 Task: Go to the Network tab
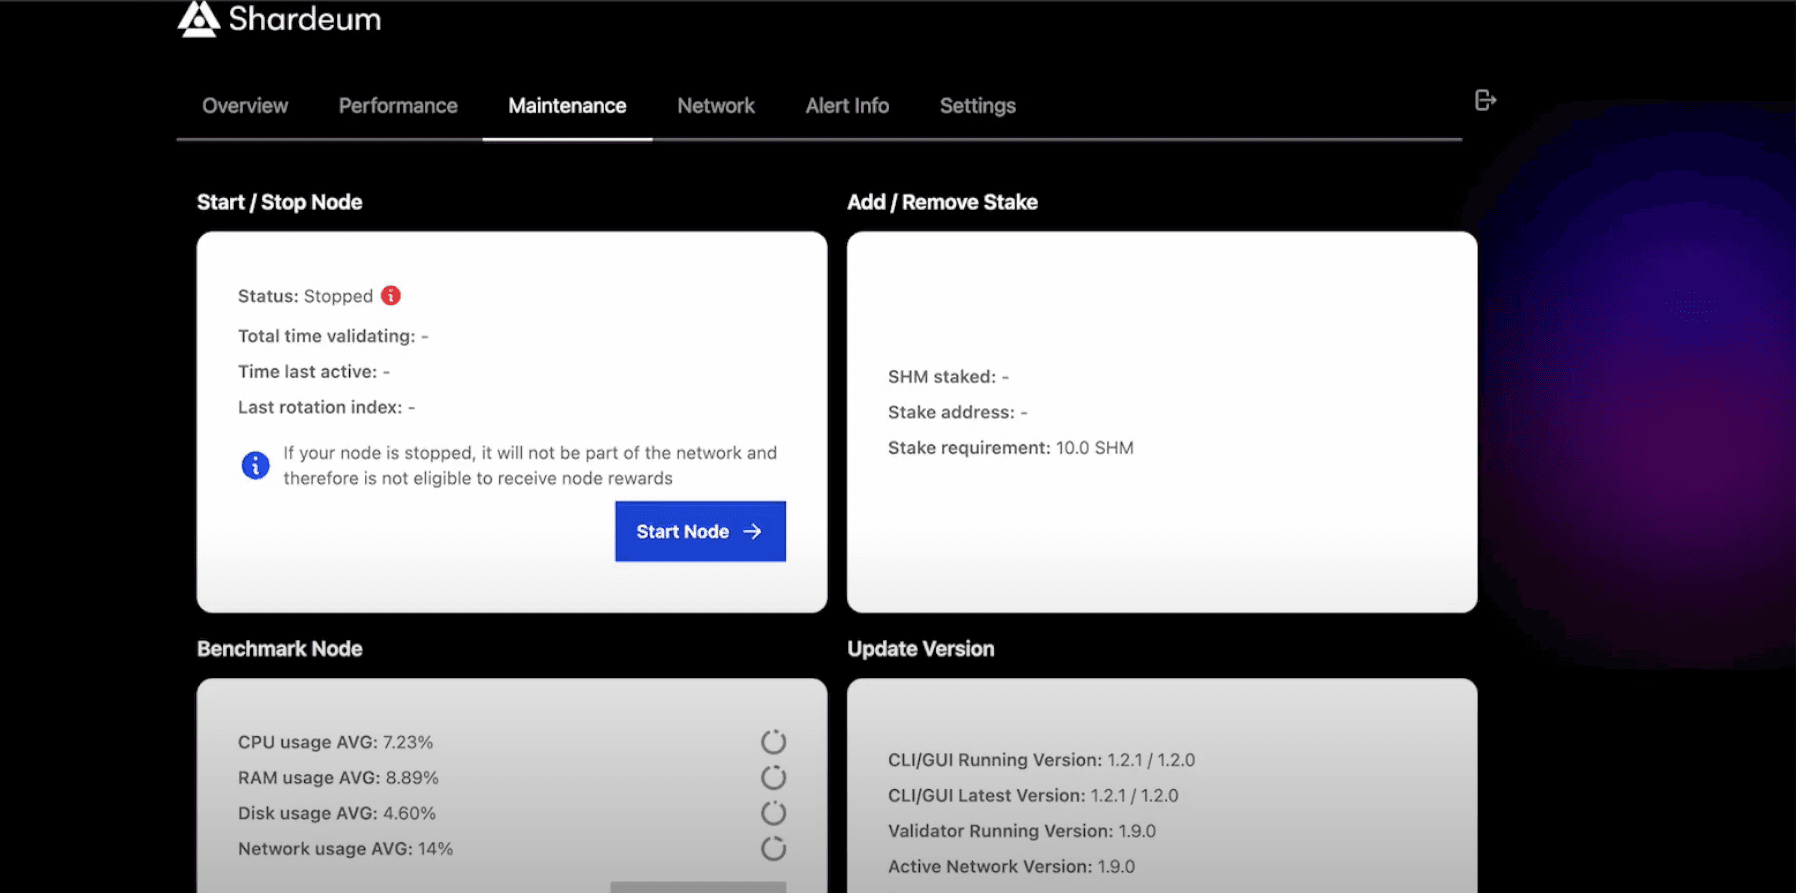pos(716,106)
